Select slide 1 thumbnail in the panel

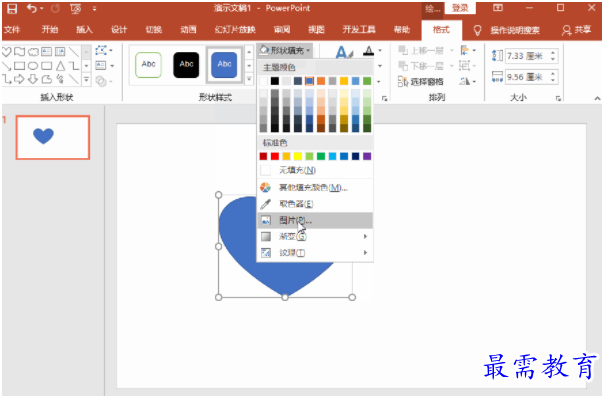tap(53, 137)
